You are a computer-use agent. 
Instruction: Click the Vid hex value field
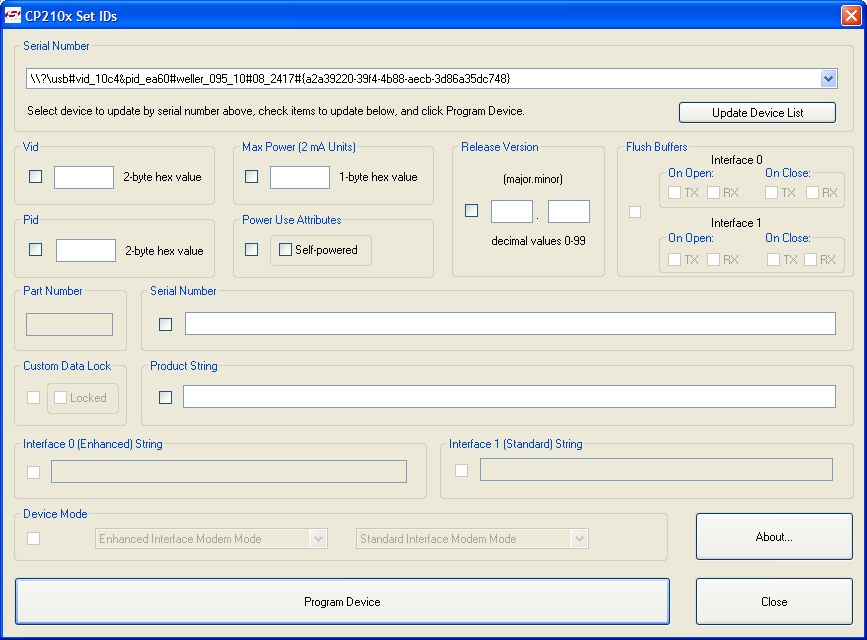point(84,178)
